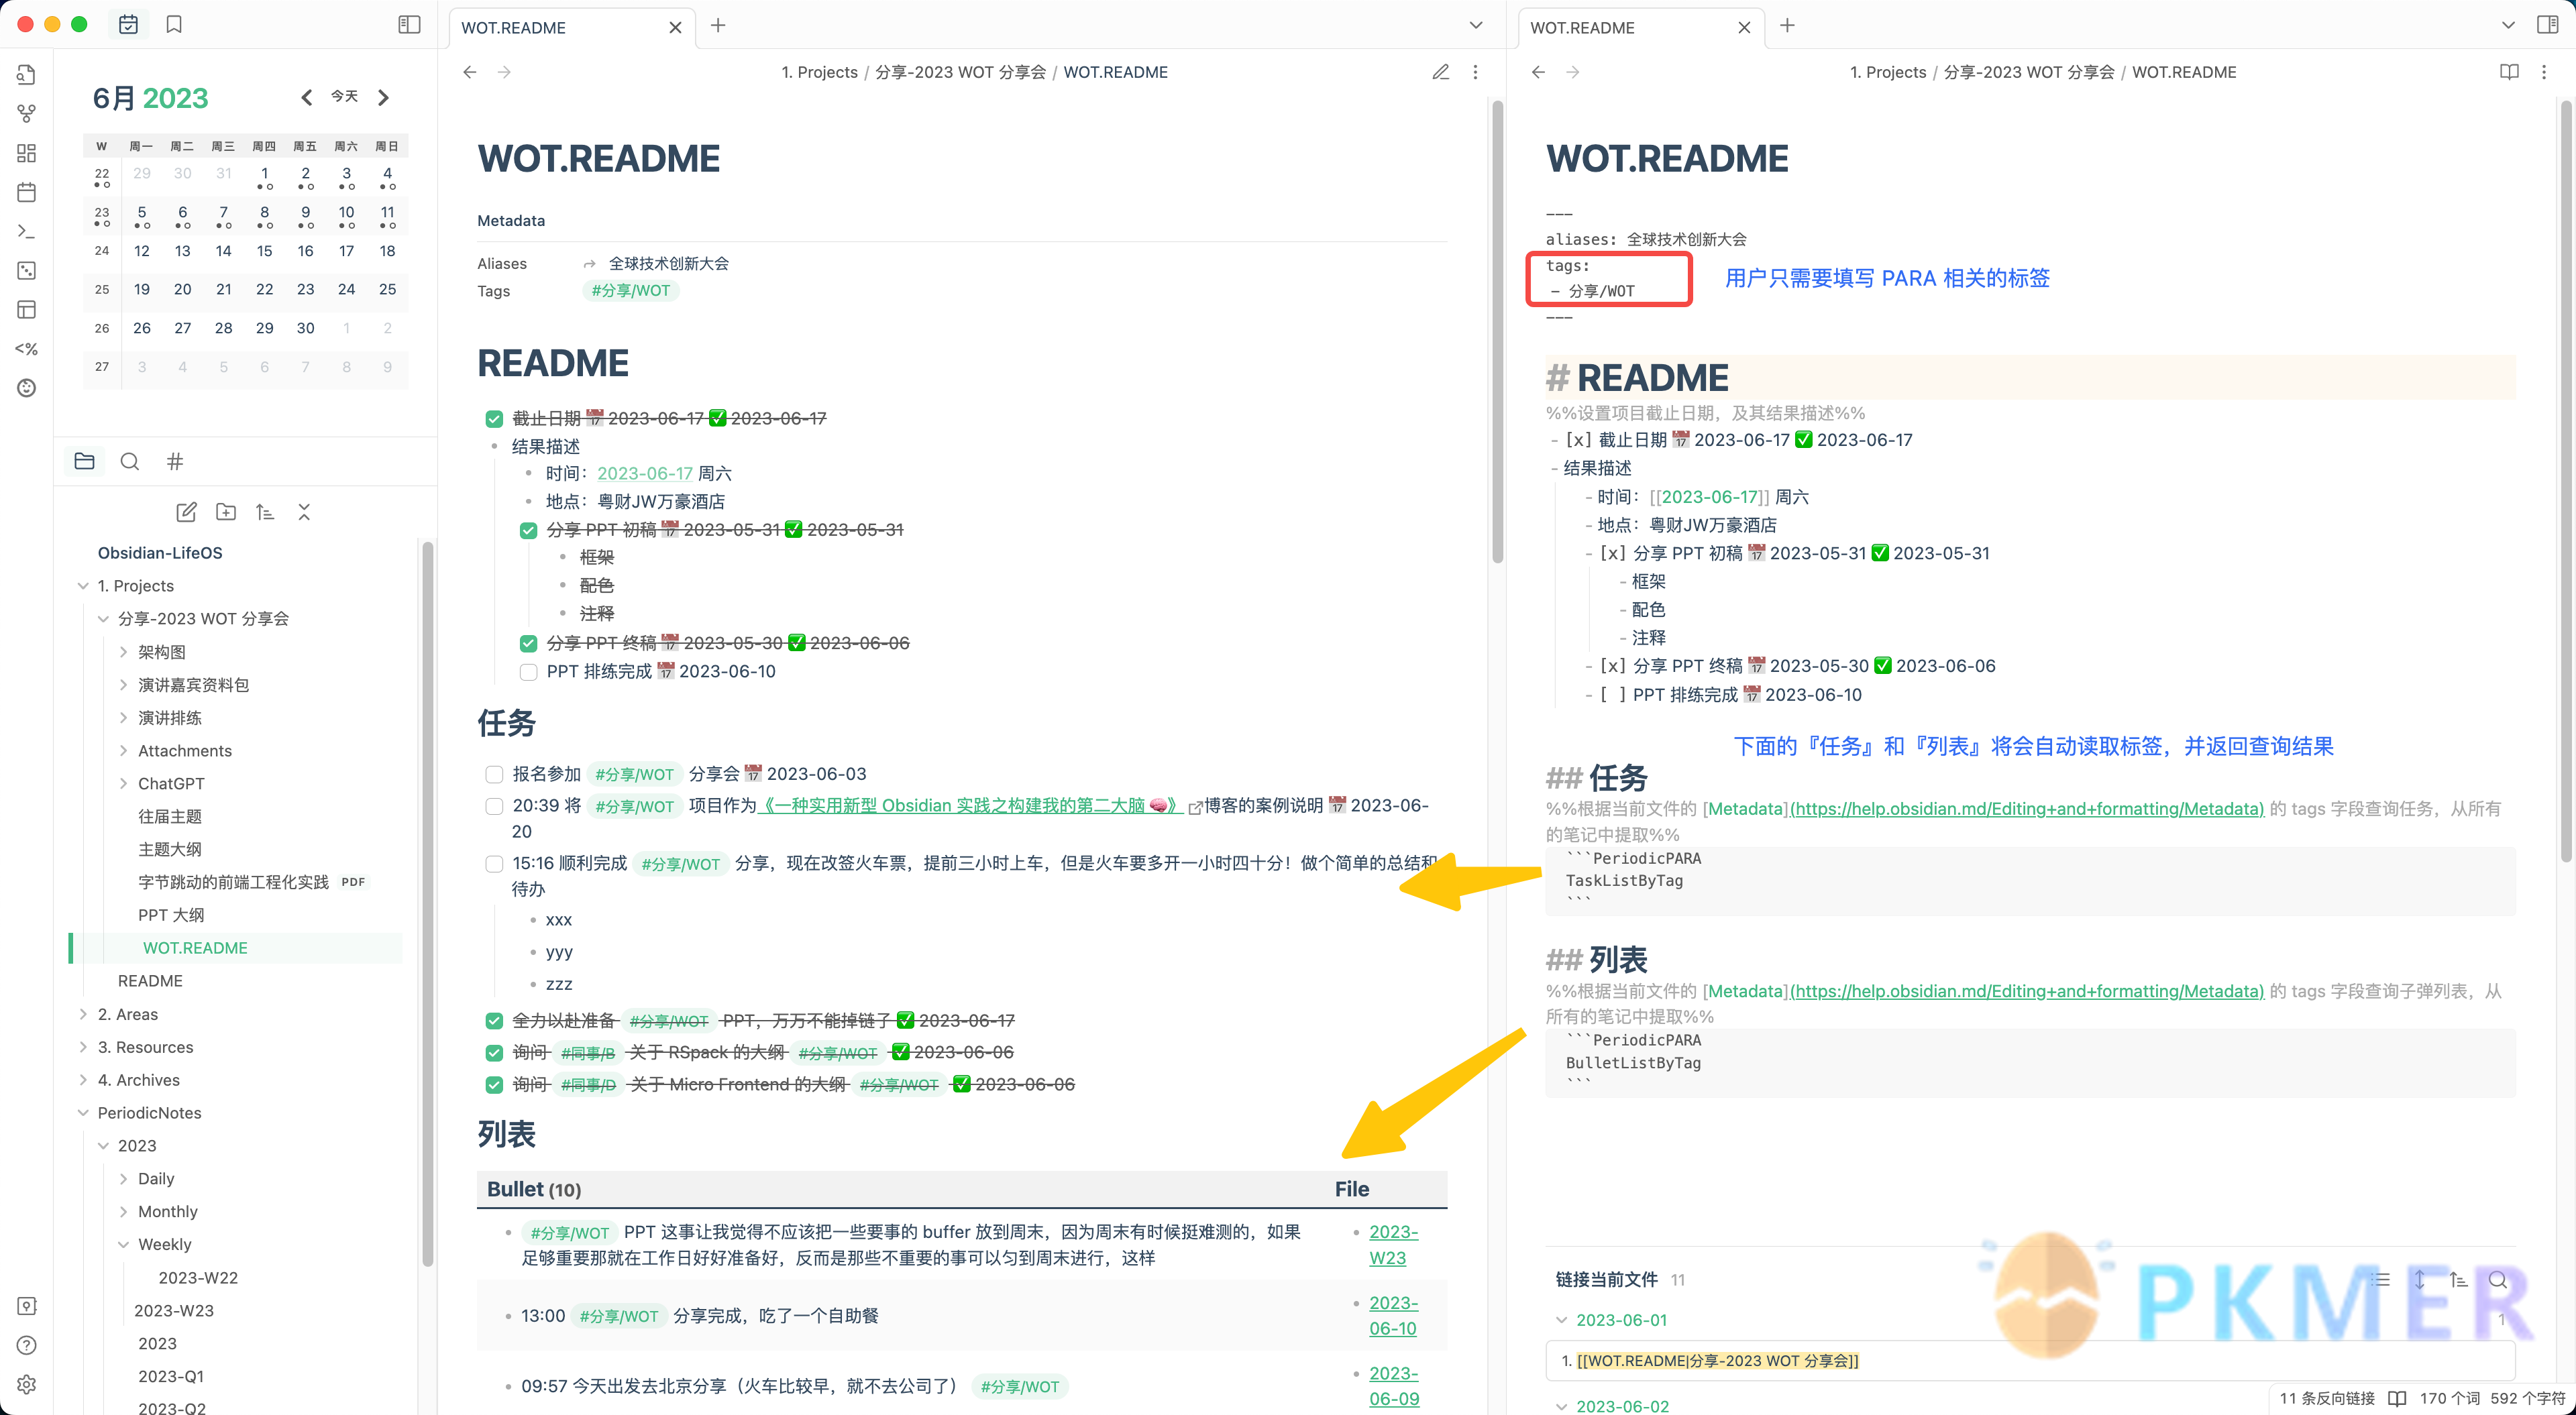The width and height of the screenshot is (2576, 1415).
Task: Switch left pane to edit mode pencil icon
Action: 1440,72
